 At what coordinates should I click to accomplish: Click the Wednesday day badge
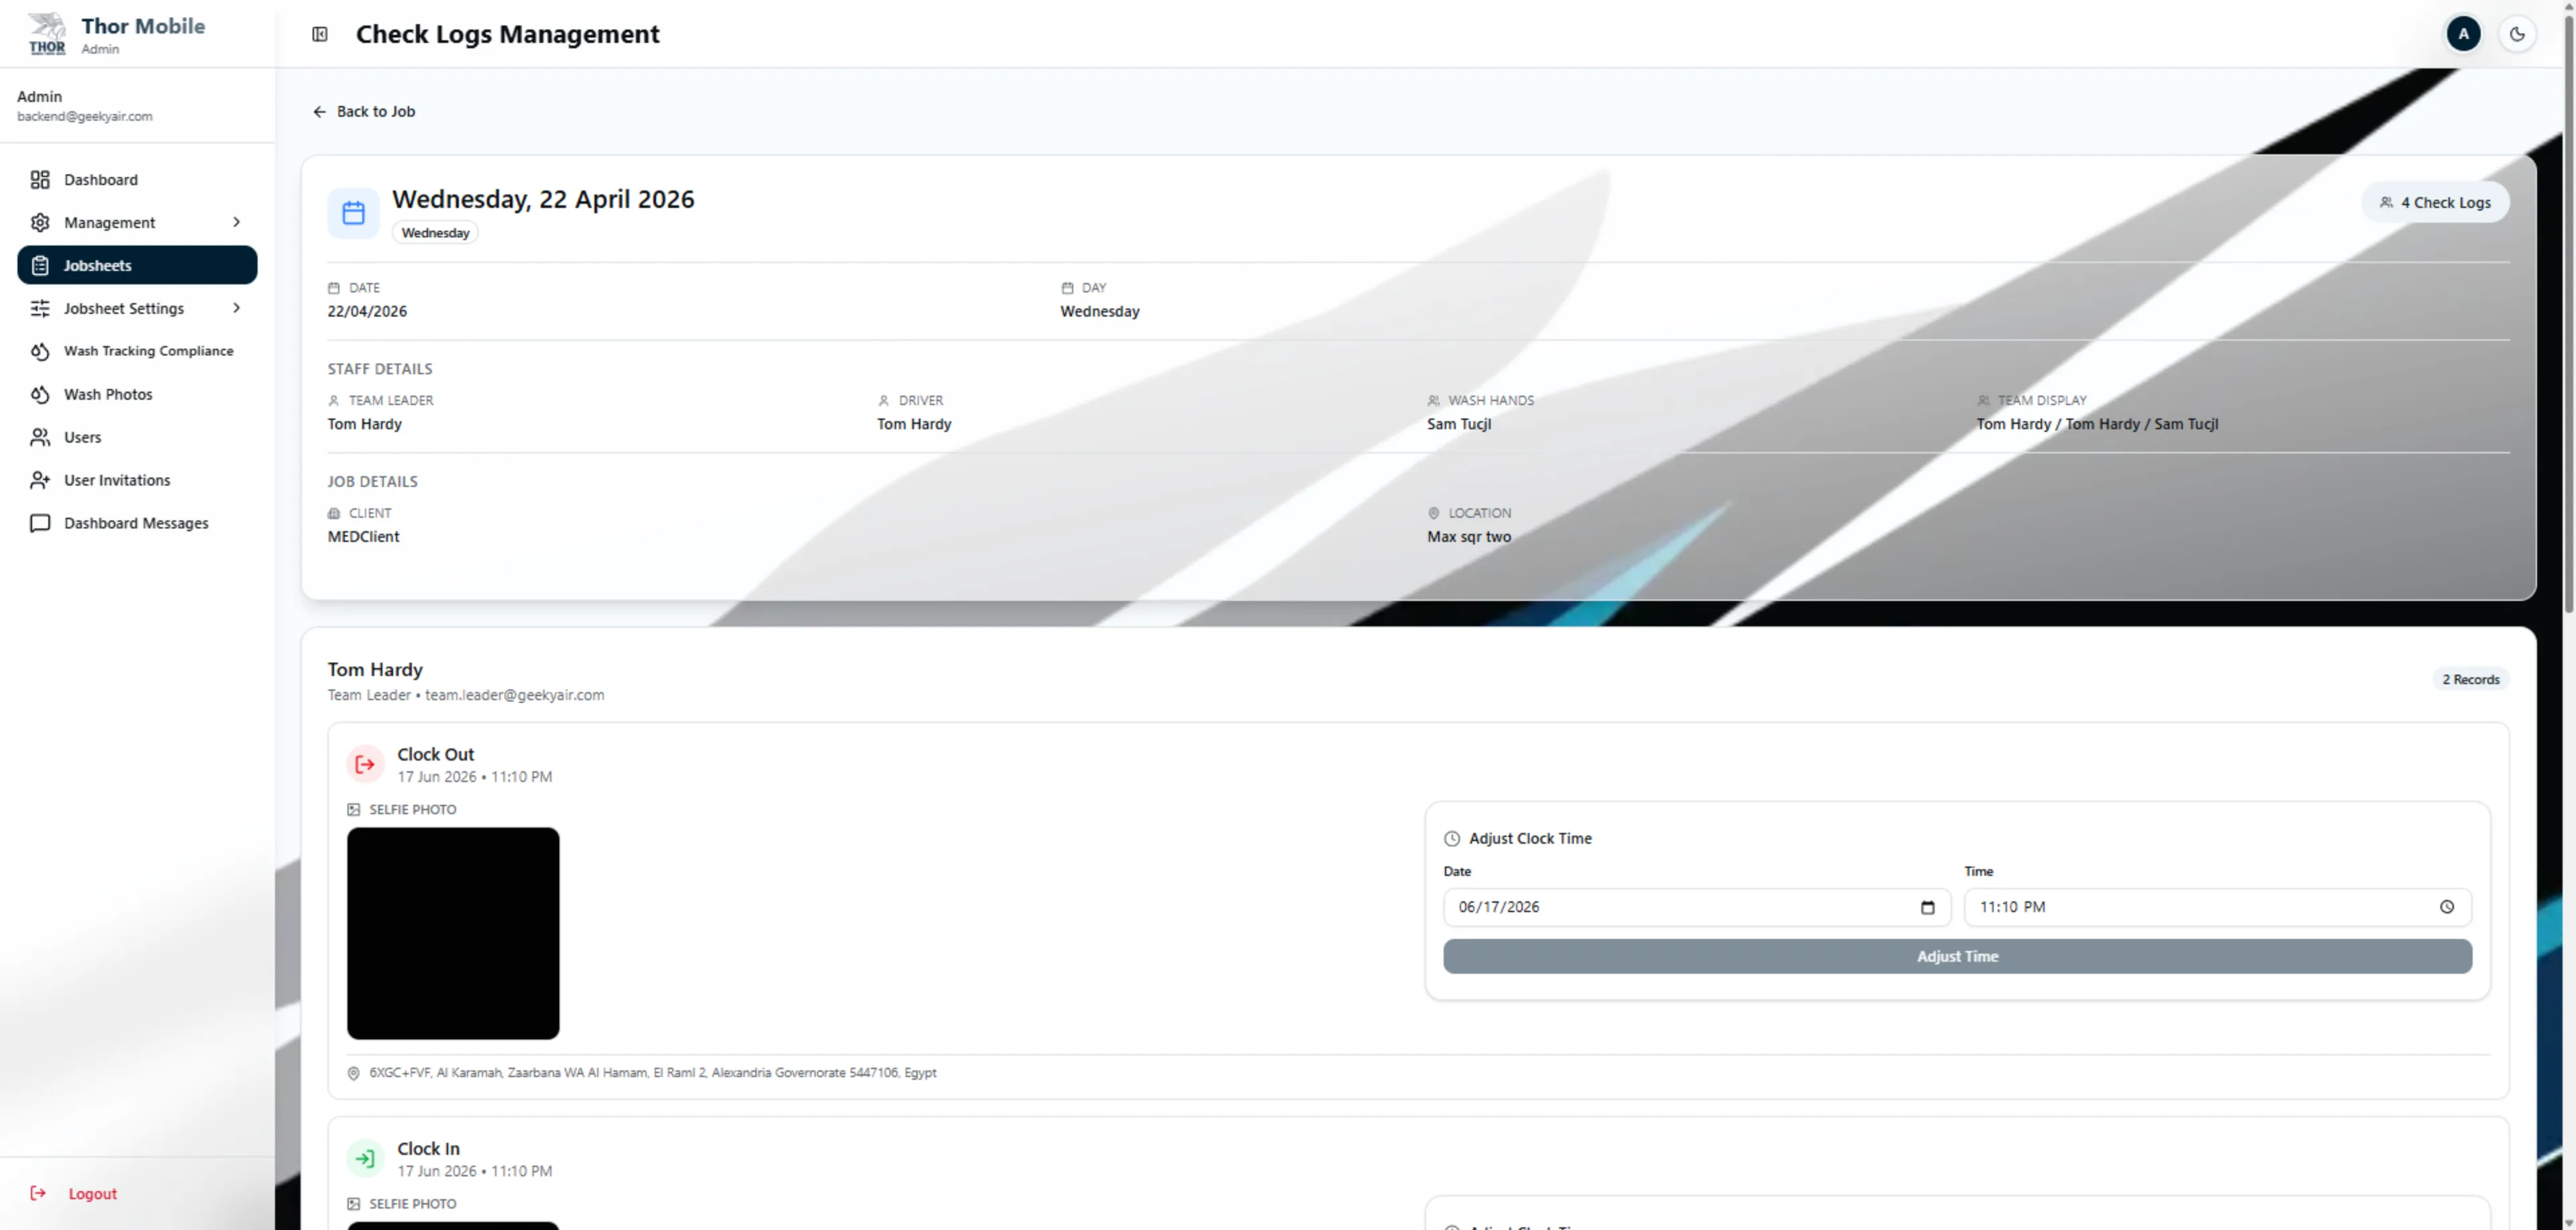(x=435, y=233)
